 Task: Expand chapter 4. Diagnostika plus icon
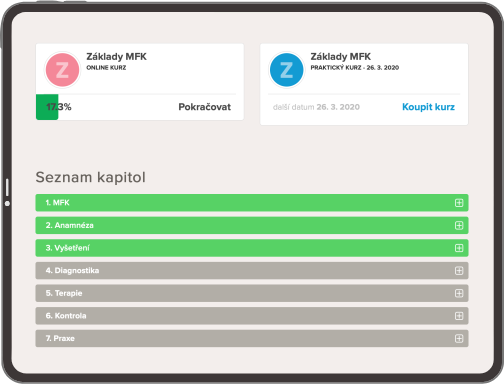[459, 271]
